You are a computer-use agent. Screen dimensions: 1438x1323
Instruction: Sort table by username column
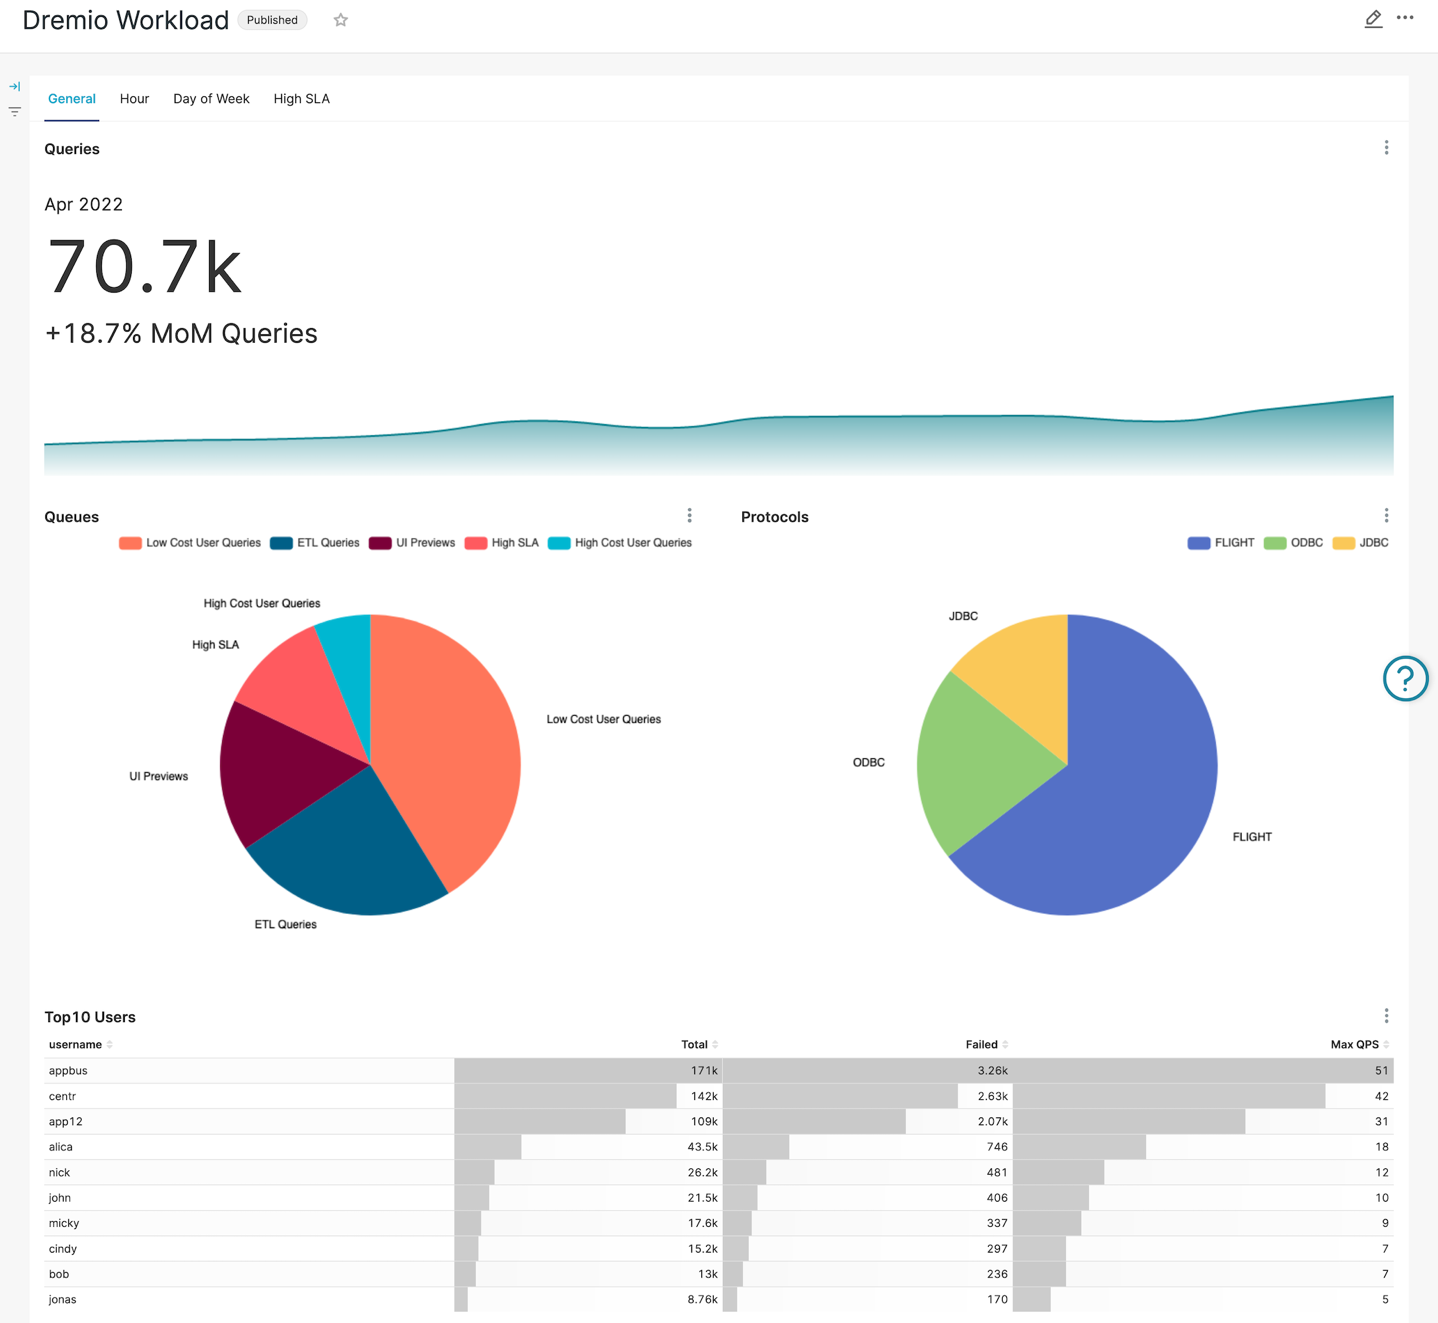coord(81,1045)
